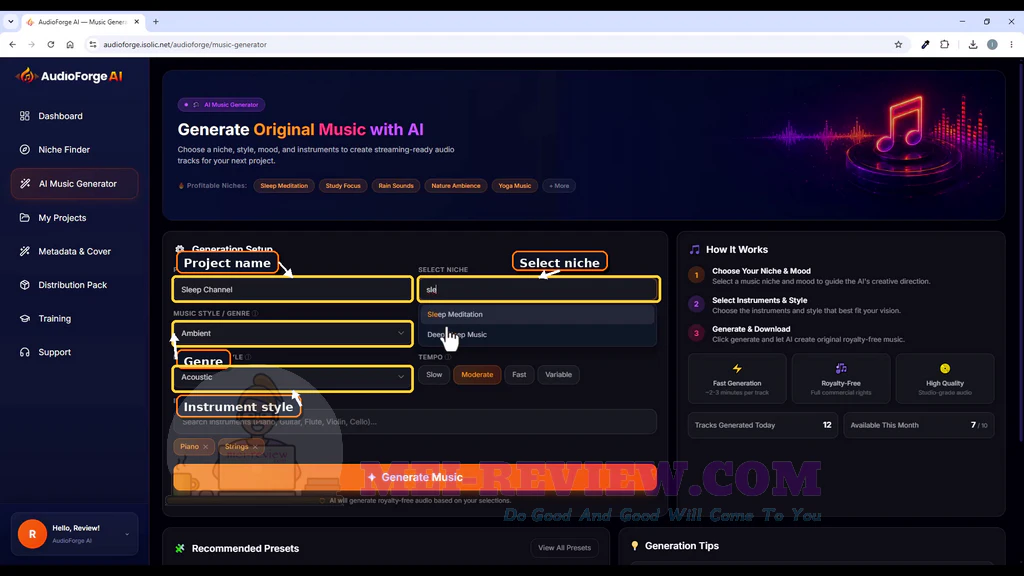Viewport: 1024px width, 576px height.
Task: Click the High Quality card icon
Action: click(x=945, y=368)
